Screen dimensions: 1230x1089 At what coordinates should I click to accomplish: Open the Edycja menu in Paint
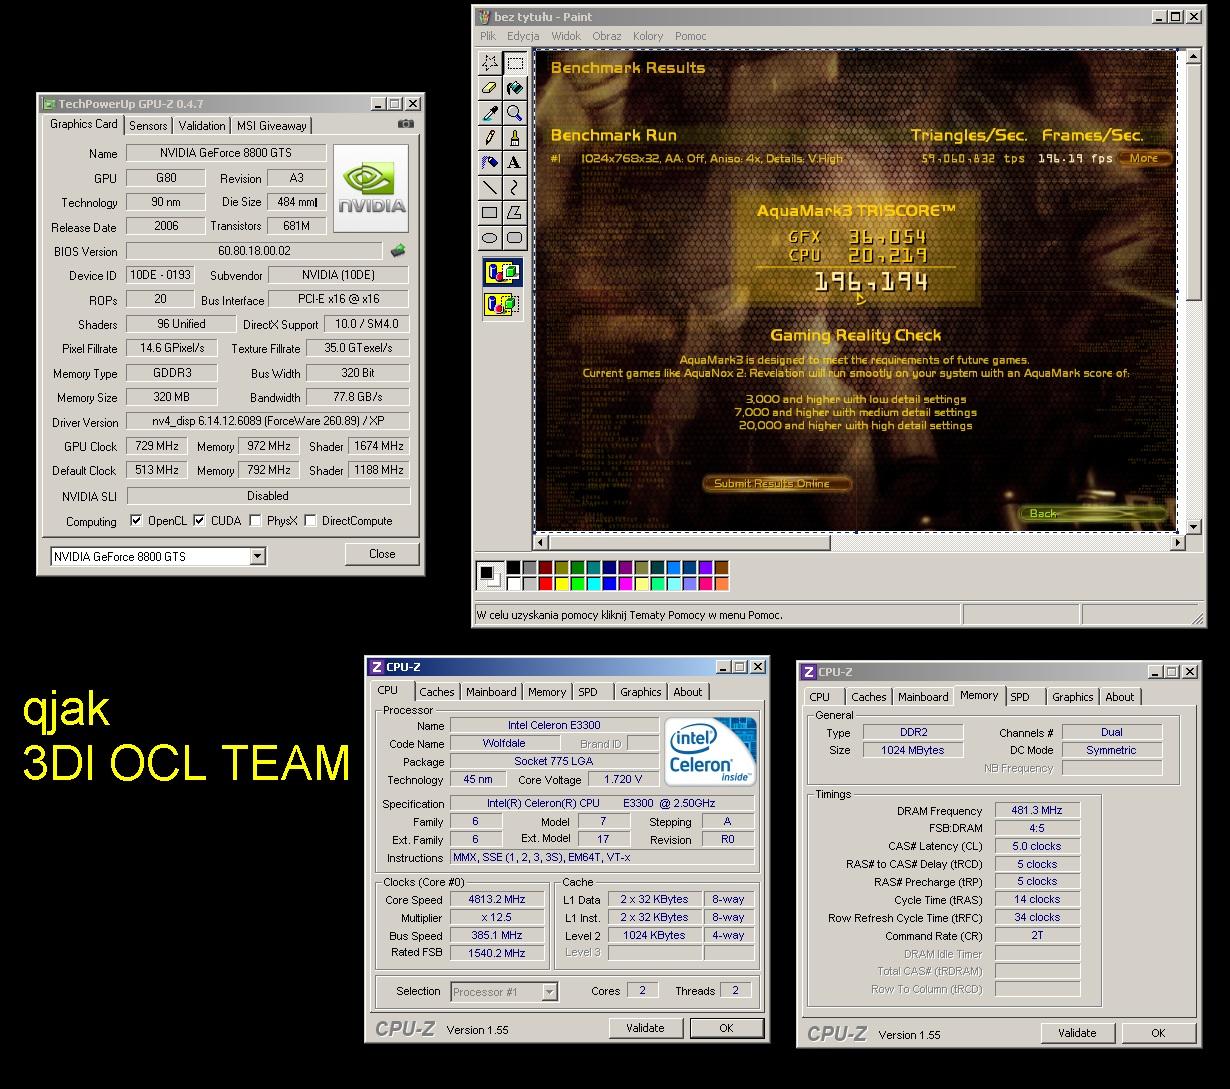click(523, 36)
